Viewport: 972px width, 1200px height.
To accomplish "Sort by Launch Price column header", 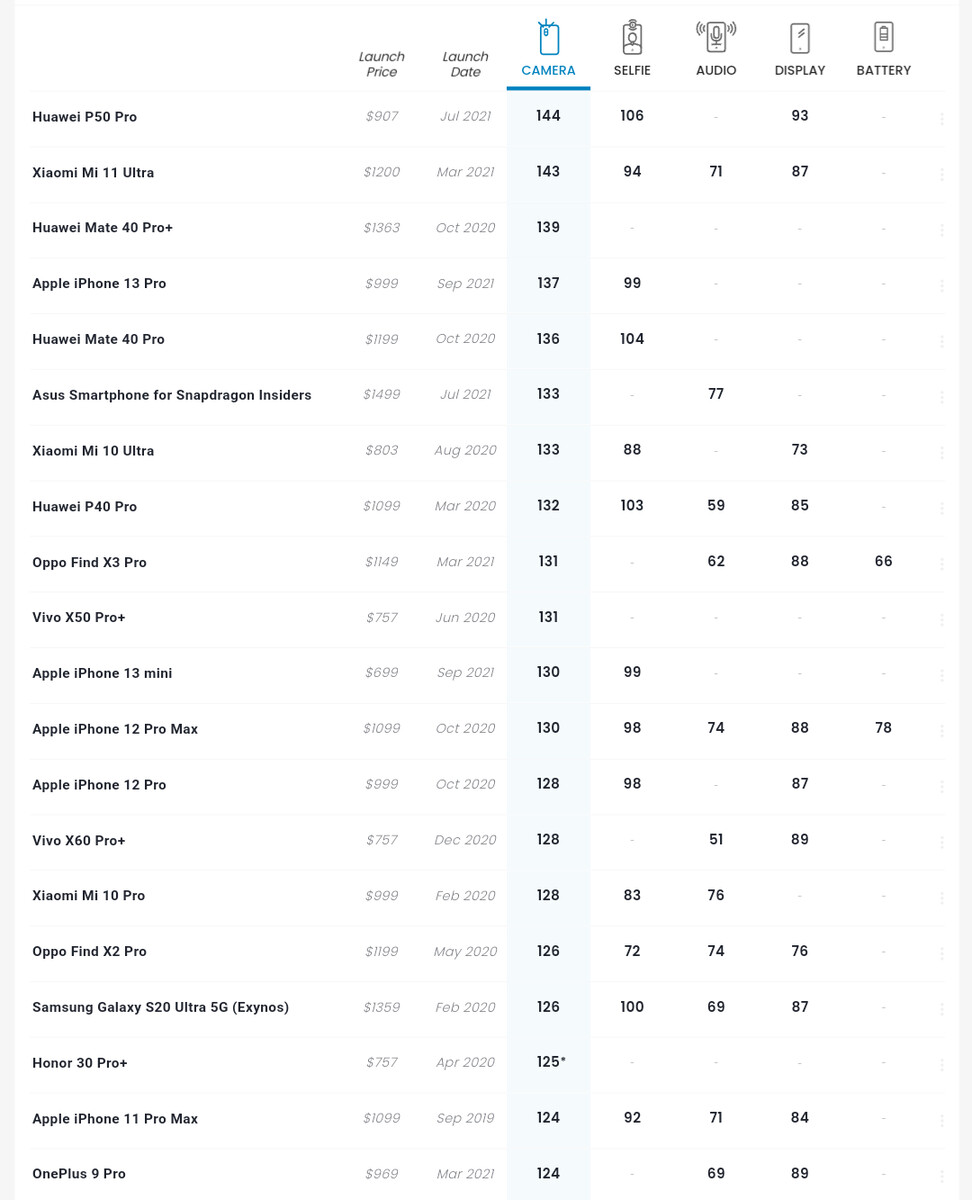I will pos(381,64).
